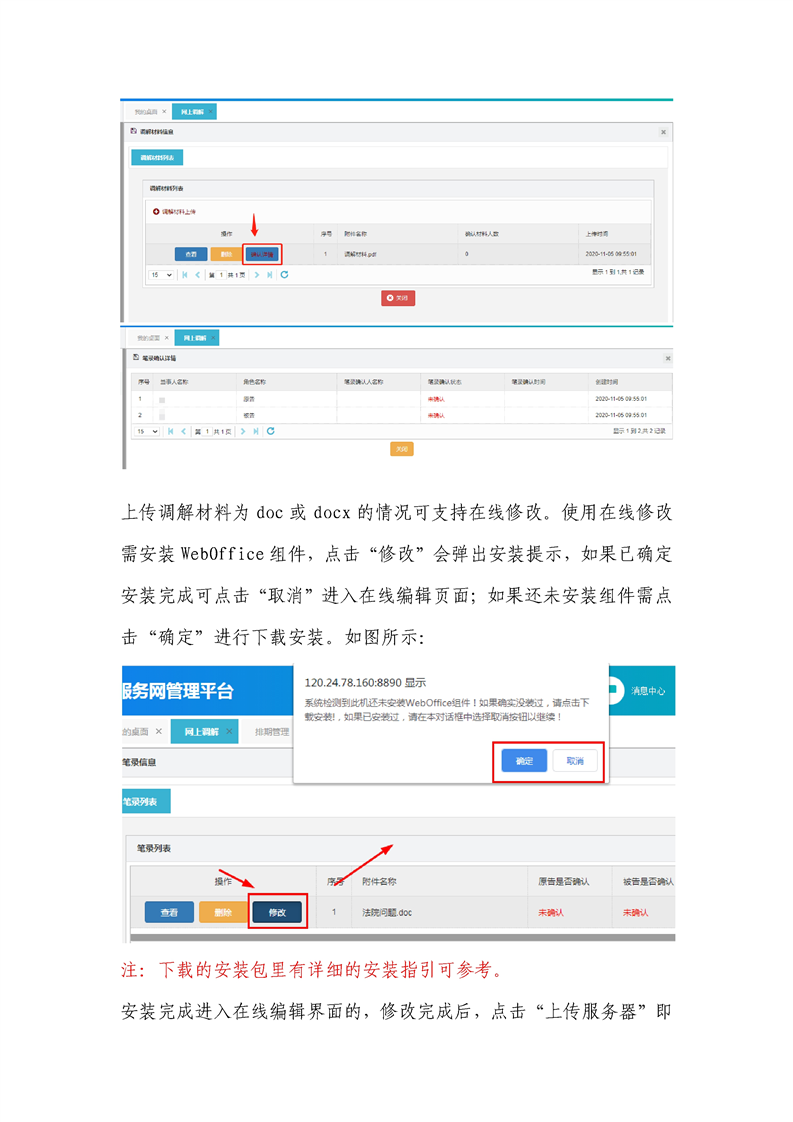Refresh the 笔录确认详情 table
This screenshot has width=793, height=1122.
click(x=271, y=431)
